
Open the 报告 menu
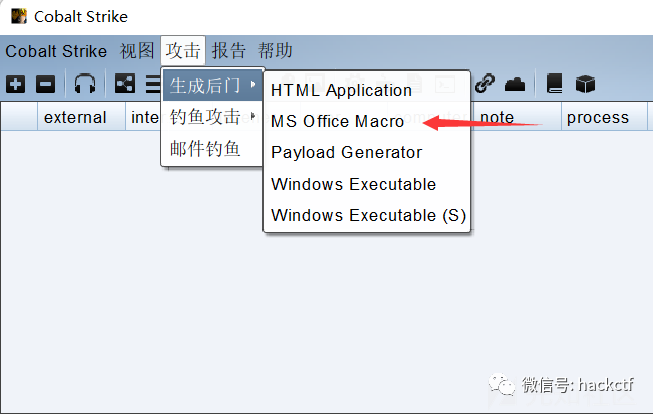(x=229, y=51)
